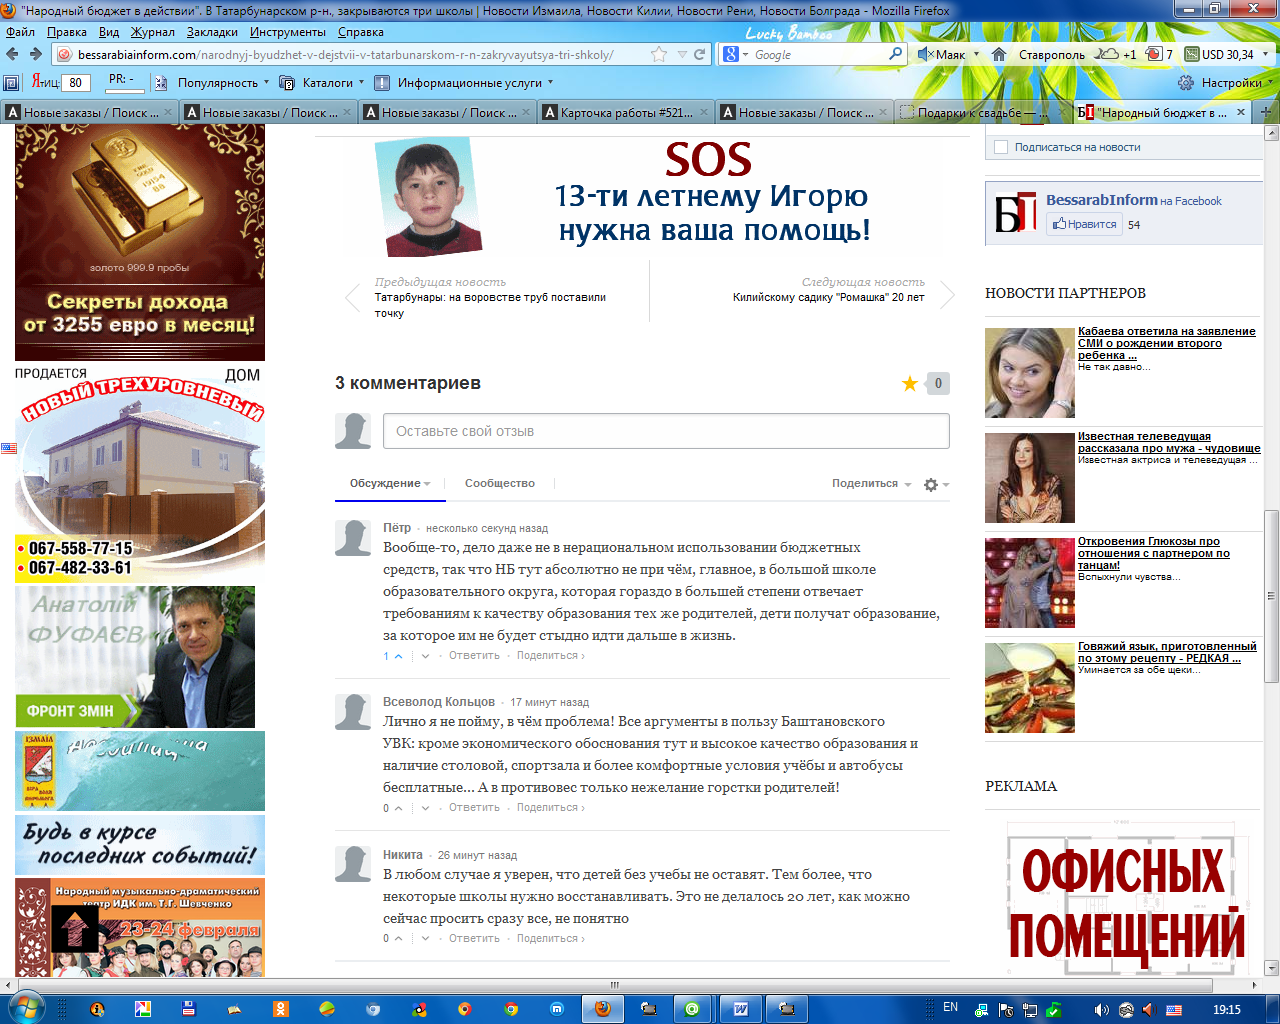This screenshot has width=1280, height=1024.
Task: Close the Народный бюджет tab
Action: [1241, 112]
